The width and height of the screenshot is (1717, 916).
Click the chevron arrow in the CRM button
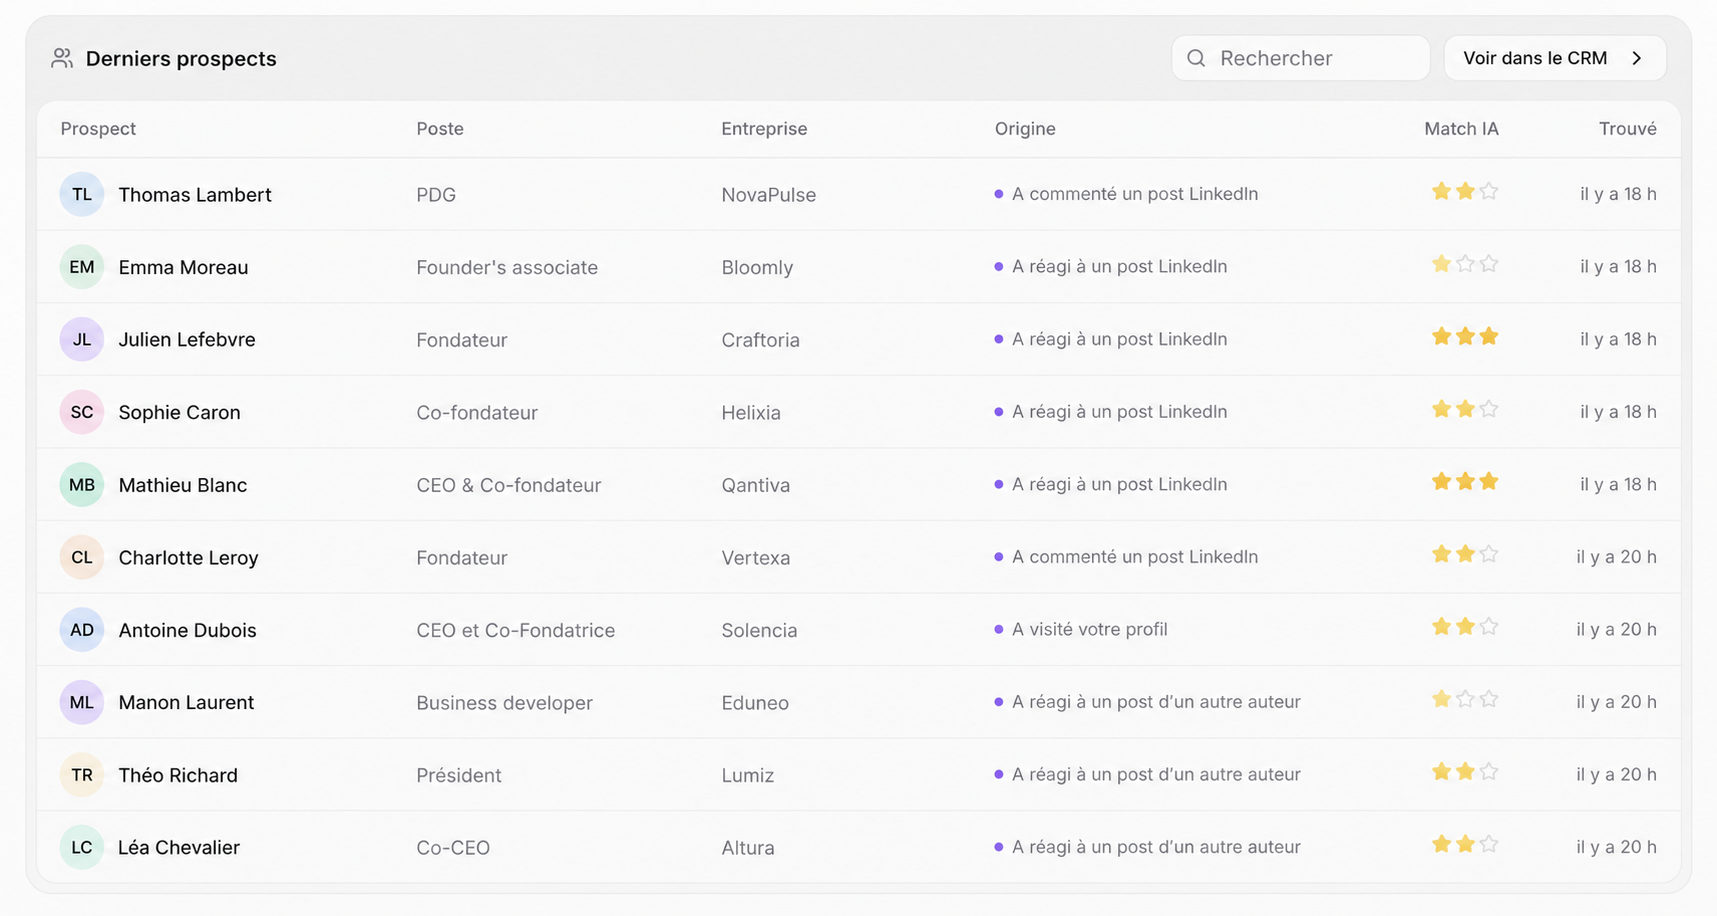click(1637, 58)
